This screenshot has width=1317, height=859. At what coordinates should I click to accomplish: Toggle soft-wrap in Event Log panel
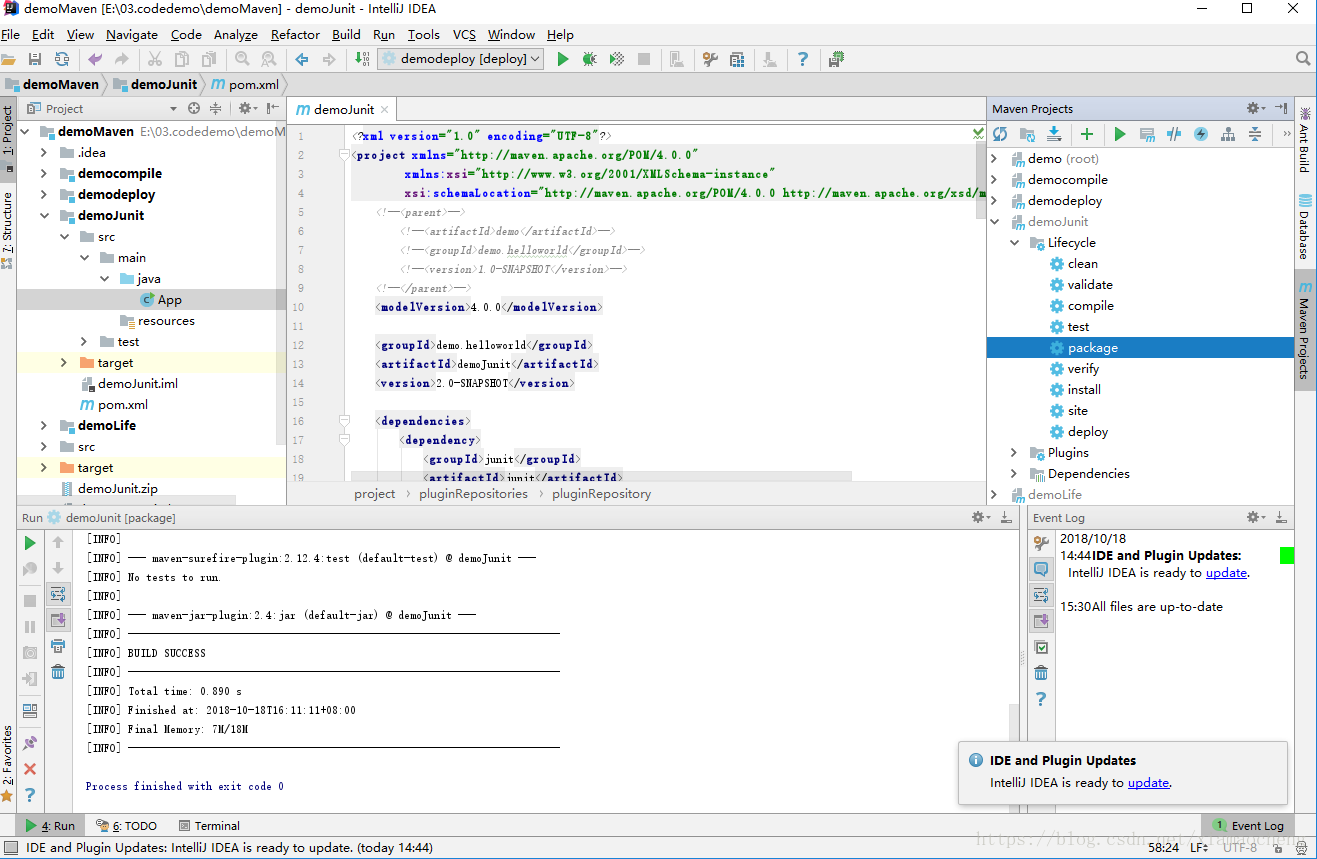(x=1041, y=595)
